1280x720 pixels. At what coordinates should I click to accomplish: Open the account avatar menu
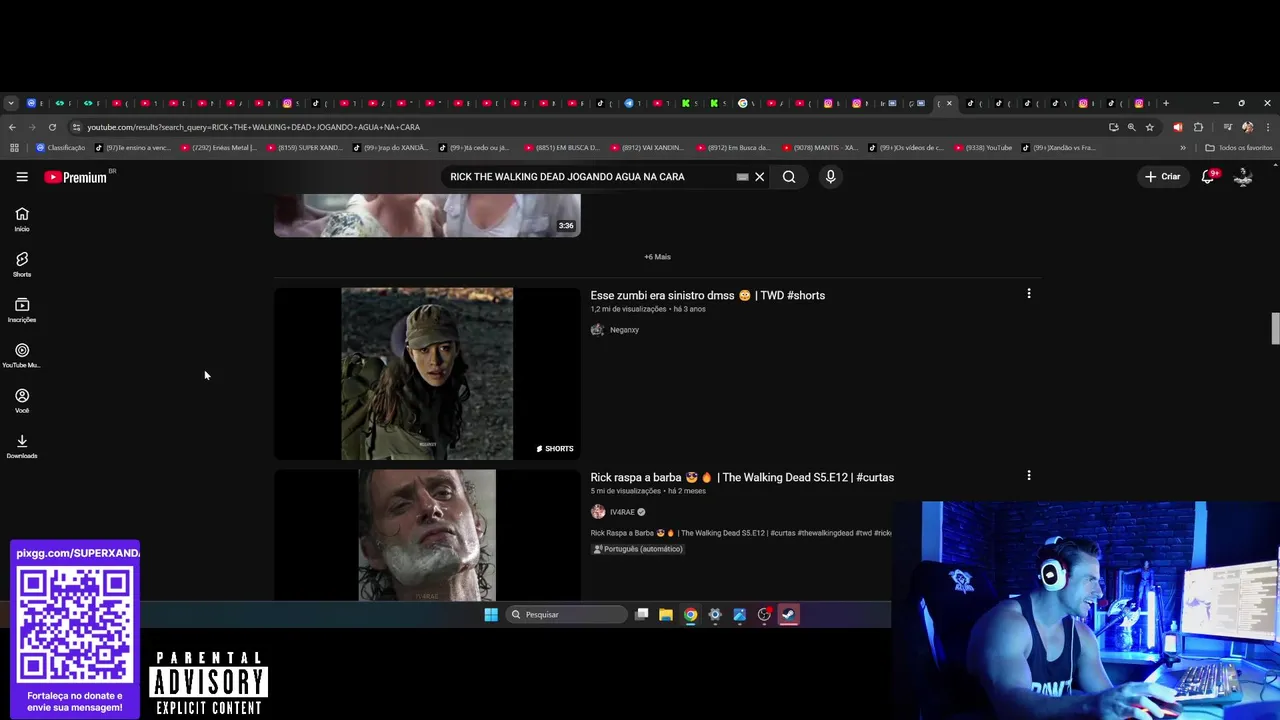point(1243,177)
